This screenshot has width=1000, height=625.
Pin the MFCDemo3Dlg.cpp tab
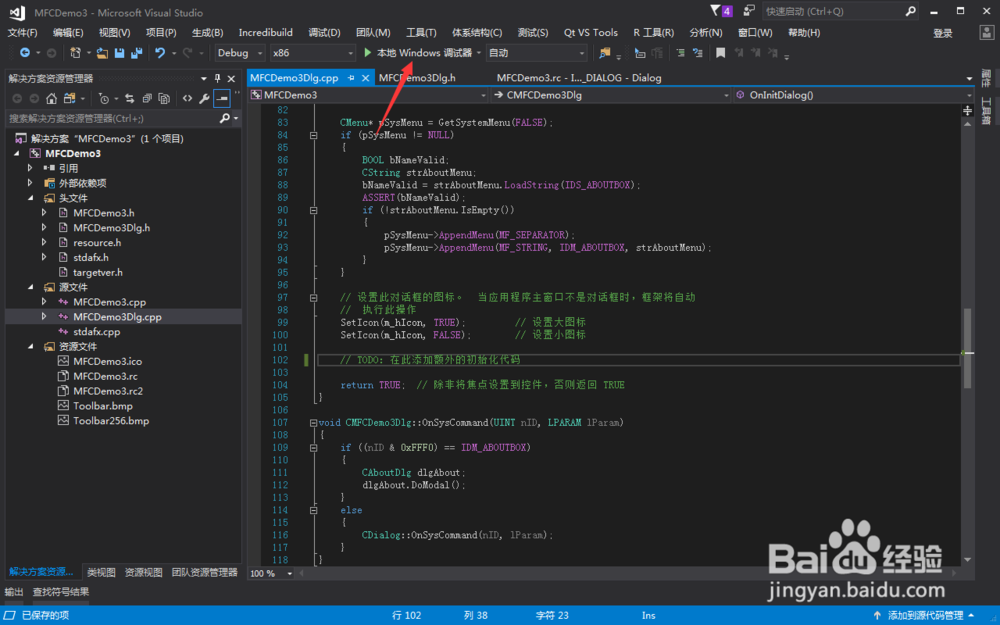(x=351, y=78)
